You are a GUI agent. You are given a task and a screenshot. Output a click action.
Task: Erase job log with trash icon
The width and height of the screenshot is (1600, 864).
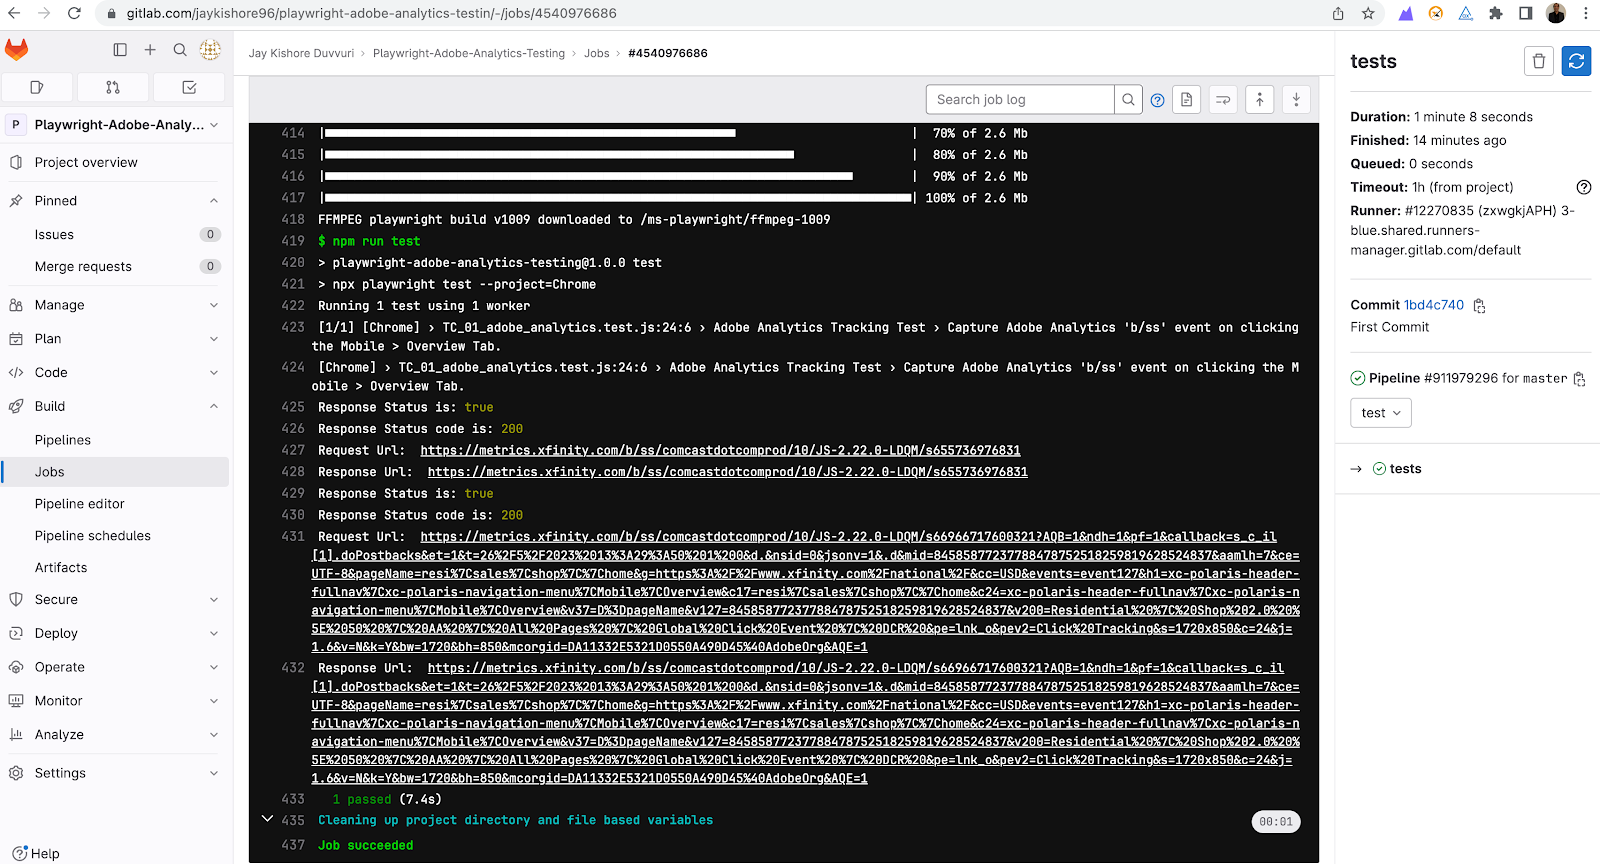tap(1539, 61)
